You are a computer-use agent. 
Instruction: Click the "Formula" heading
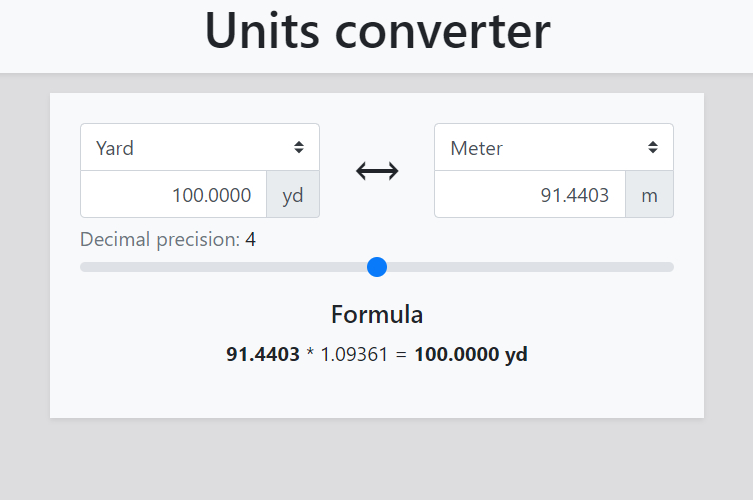(x=377, y=315)
